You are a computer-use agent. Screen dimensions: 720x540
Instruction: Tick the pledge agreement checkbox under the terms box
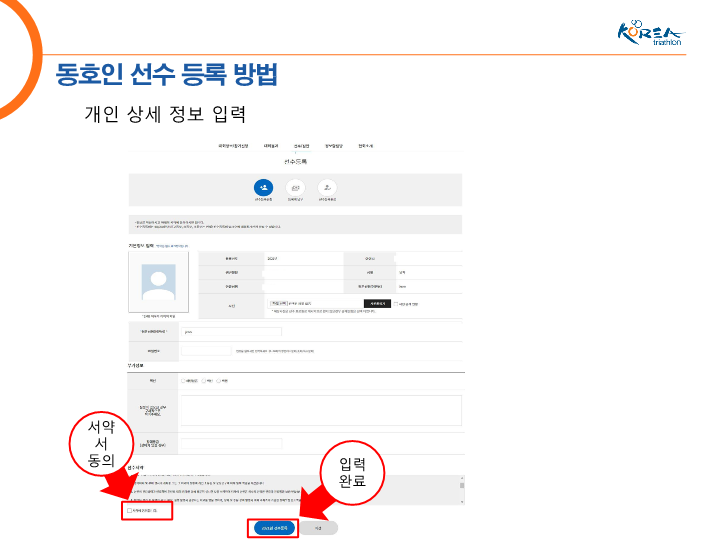pyautogui.click(x=129, y=511)
